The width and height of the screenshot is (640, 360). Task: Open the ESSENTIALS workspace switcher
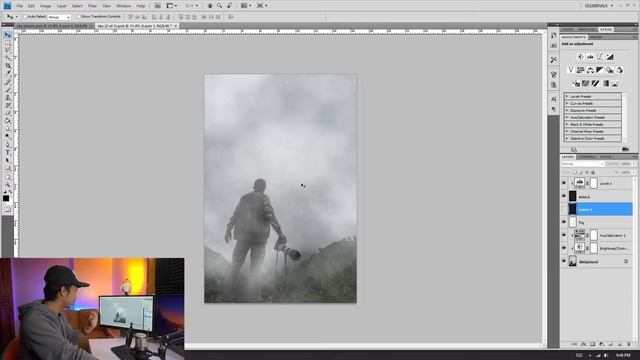coord(599,6)
